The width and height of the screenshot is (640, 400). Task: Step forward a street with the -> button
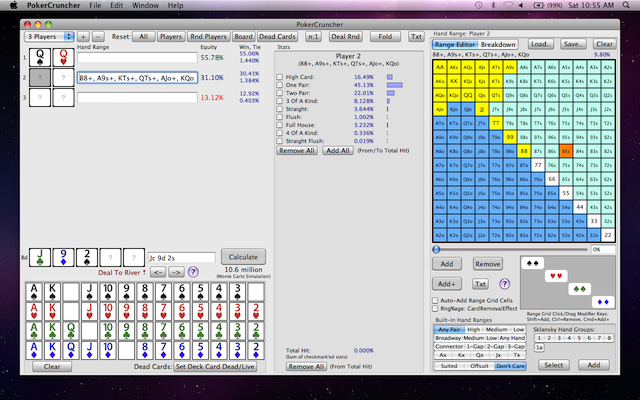coord(176,272)
